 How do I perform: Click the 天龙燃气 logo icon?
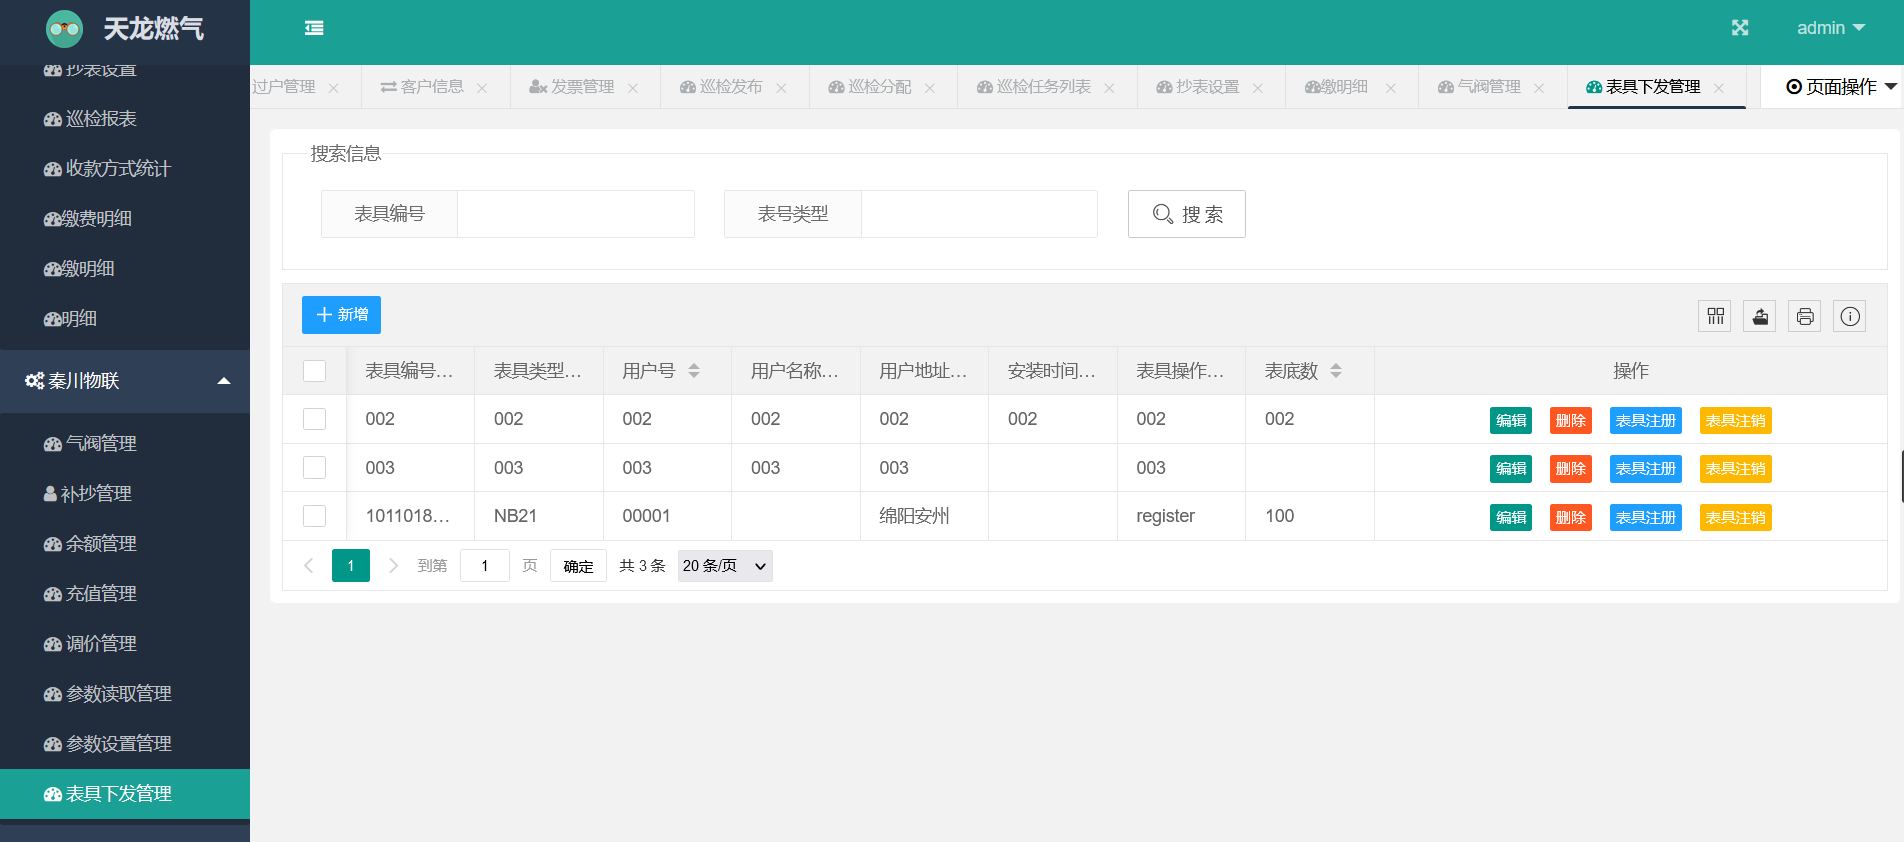tap(65, 29)
